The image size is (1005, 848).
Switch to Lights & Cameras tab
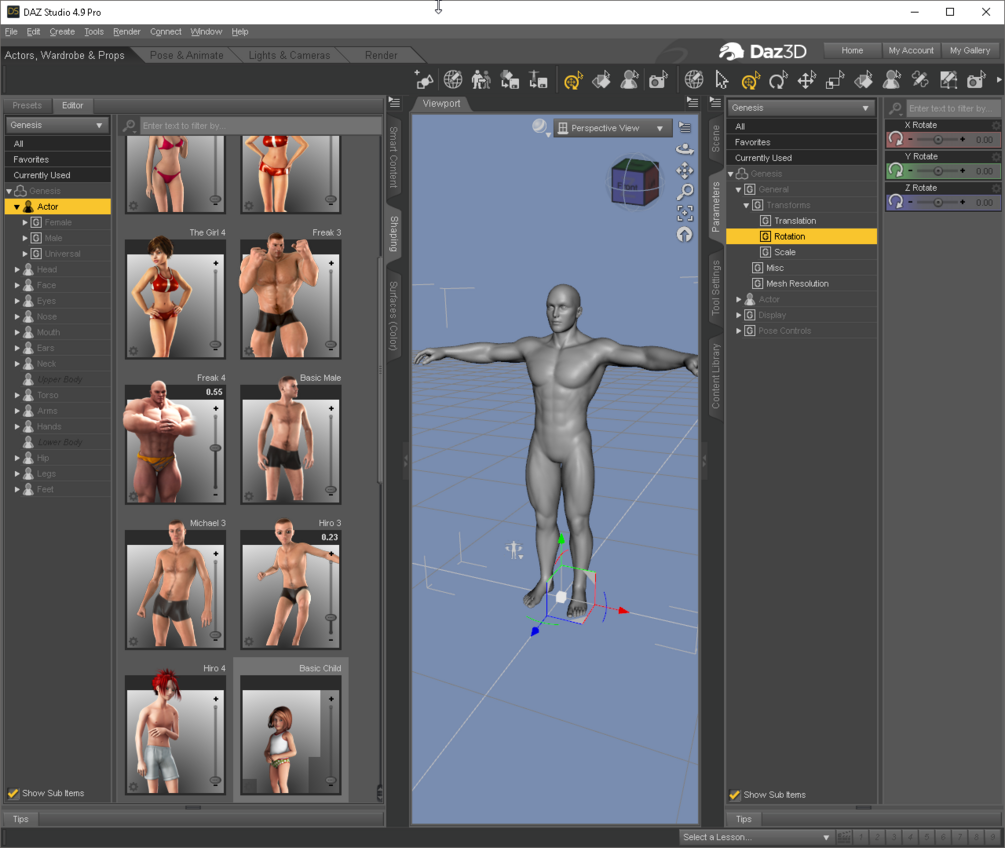(289, 55)
